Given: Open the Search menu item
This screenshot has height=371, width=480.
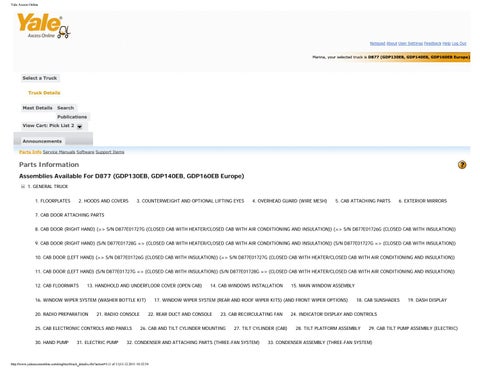Looking at the screenshot, I should [65, 108].
